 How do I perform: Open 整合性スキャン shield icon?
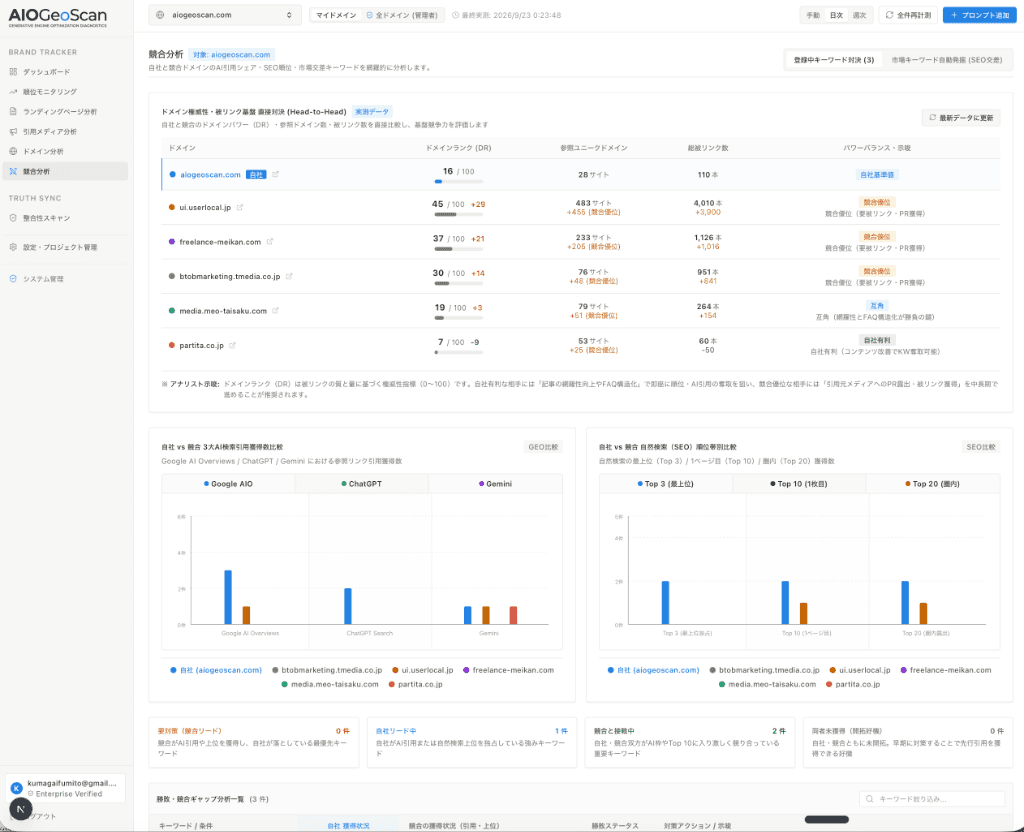[13, 218]
